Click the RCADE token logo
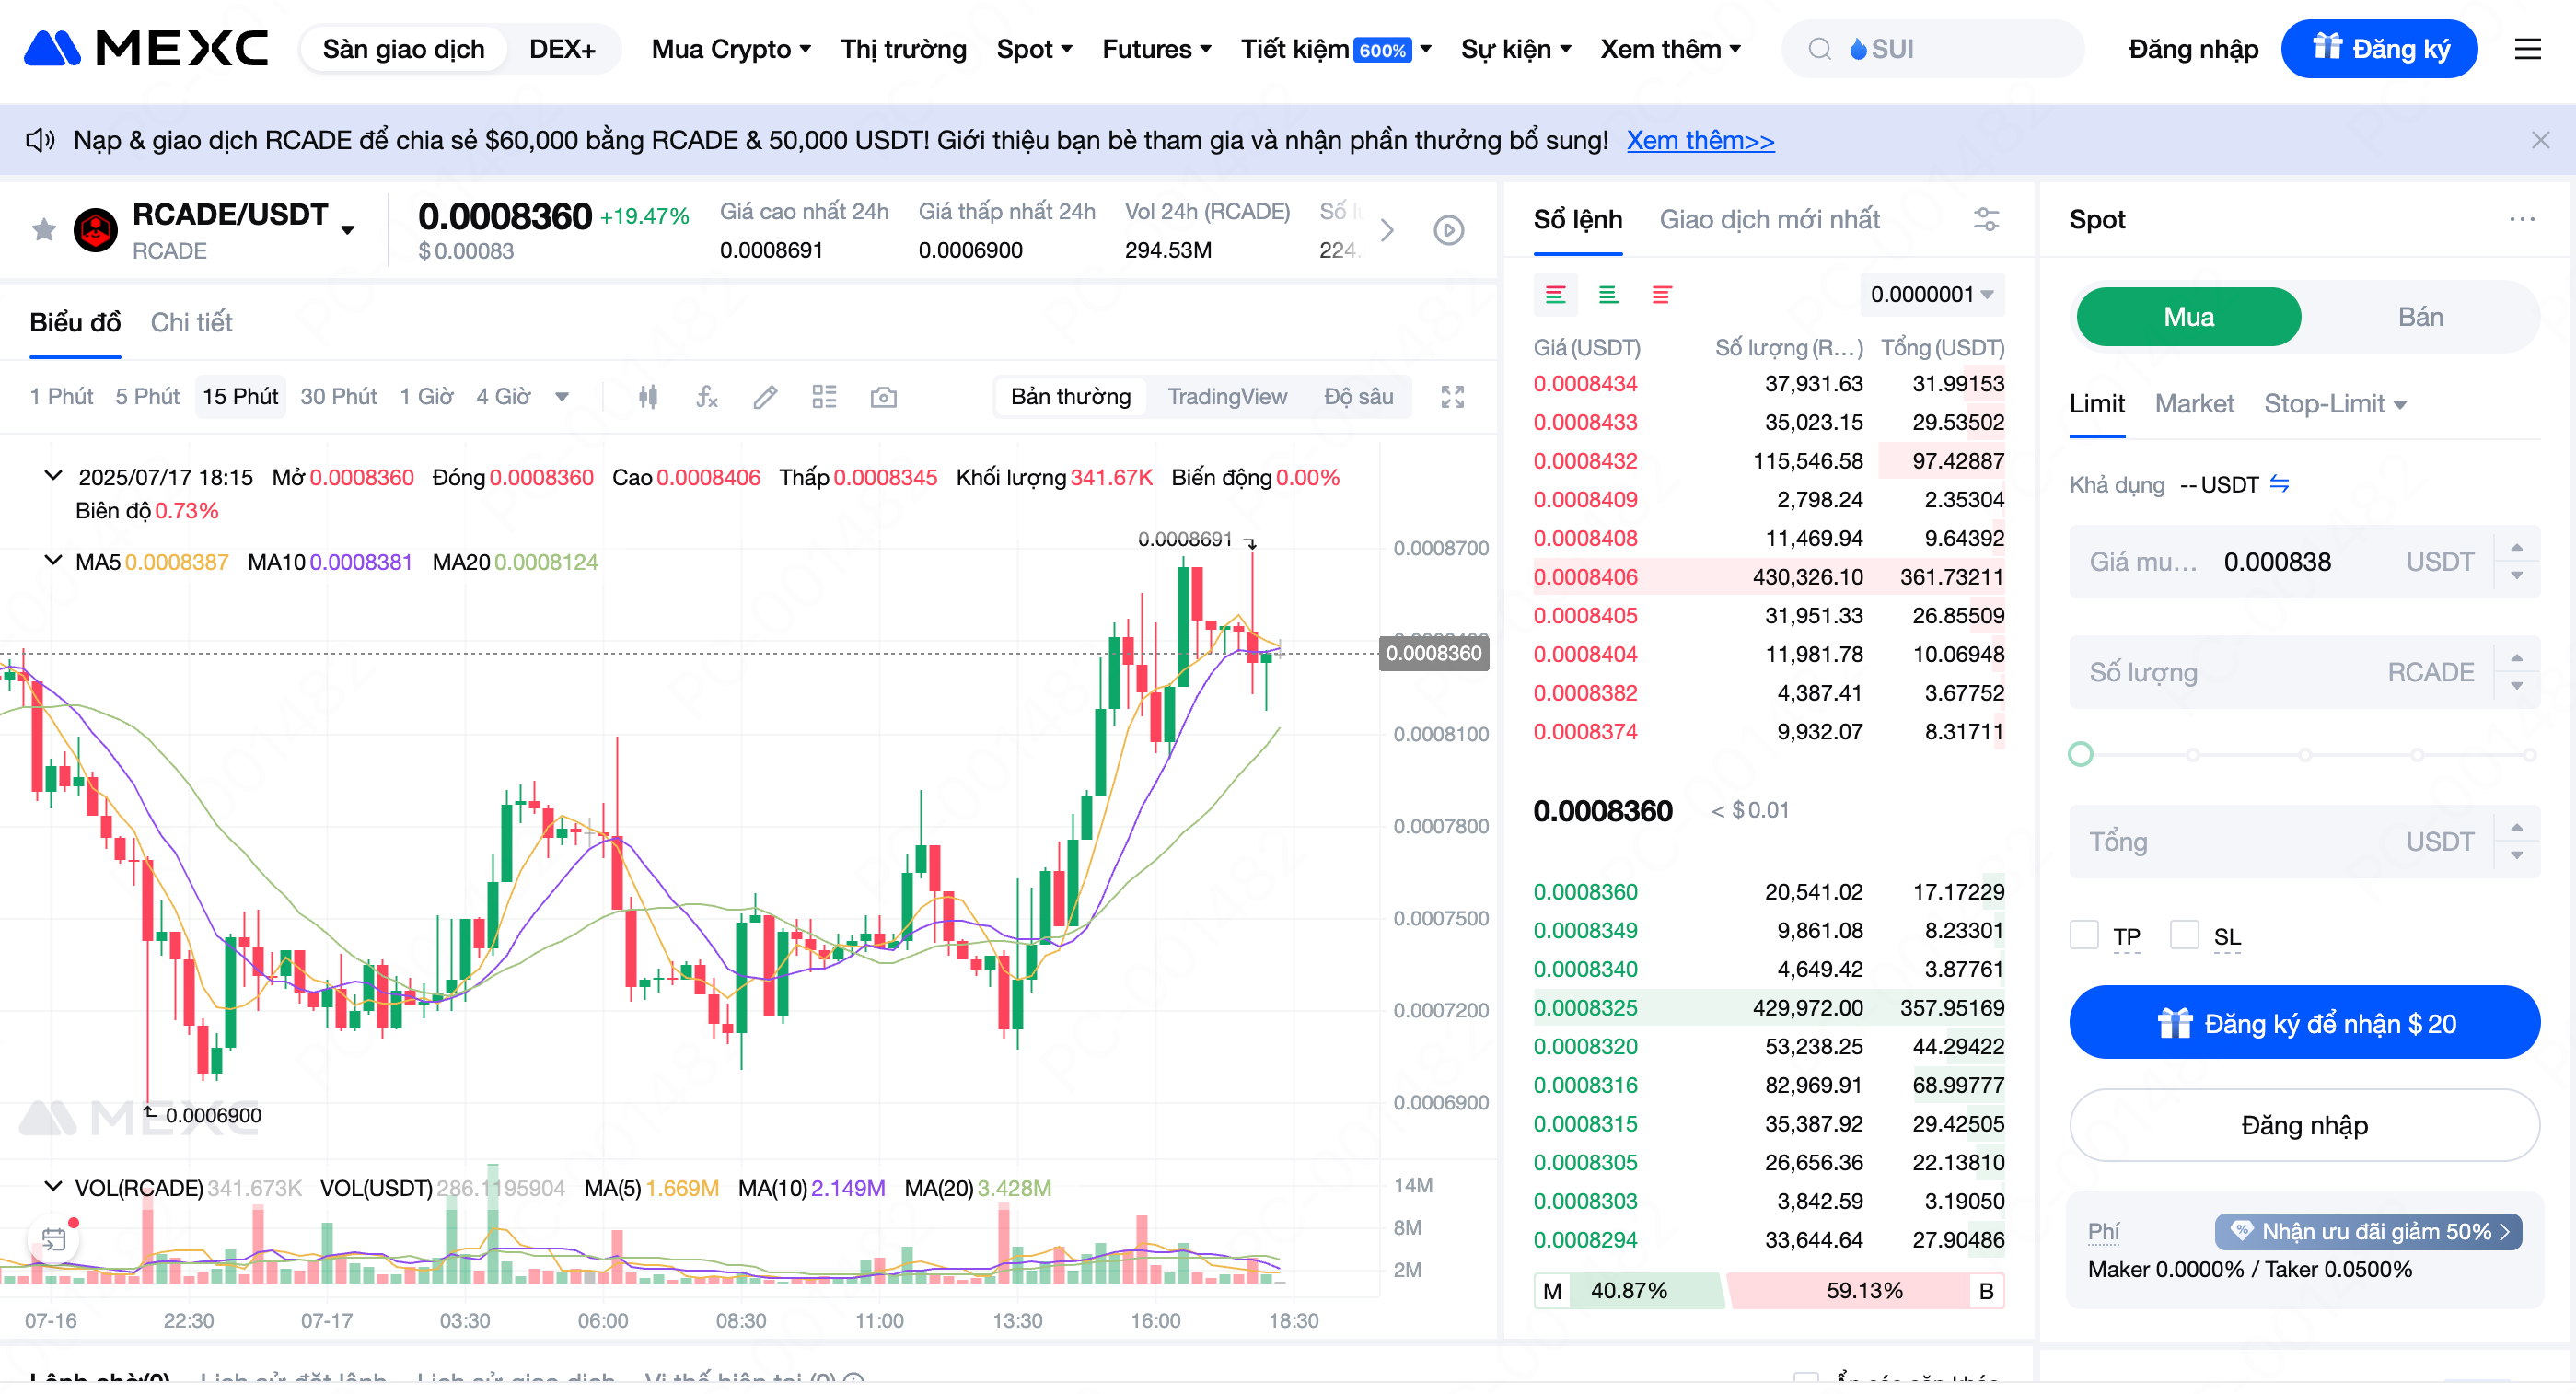Image resolution: width=2576 pixels, height=1394 pixels. click(96, 230)
